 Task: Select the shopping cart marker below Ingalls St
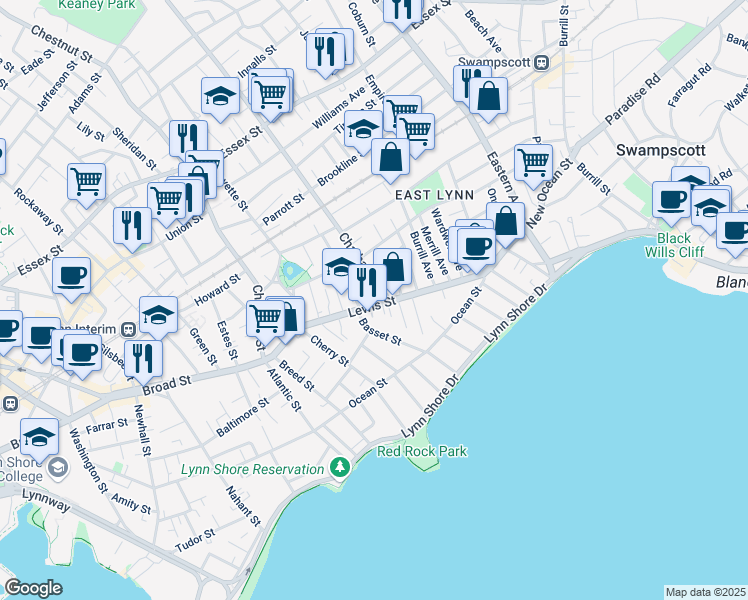coord(270,98)
